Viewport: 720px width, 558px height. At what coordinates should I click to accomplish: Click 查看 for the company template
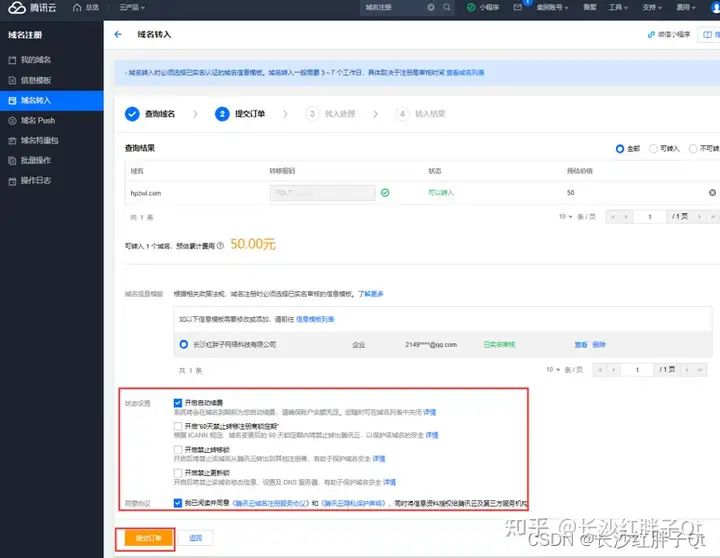pos(581,344)
